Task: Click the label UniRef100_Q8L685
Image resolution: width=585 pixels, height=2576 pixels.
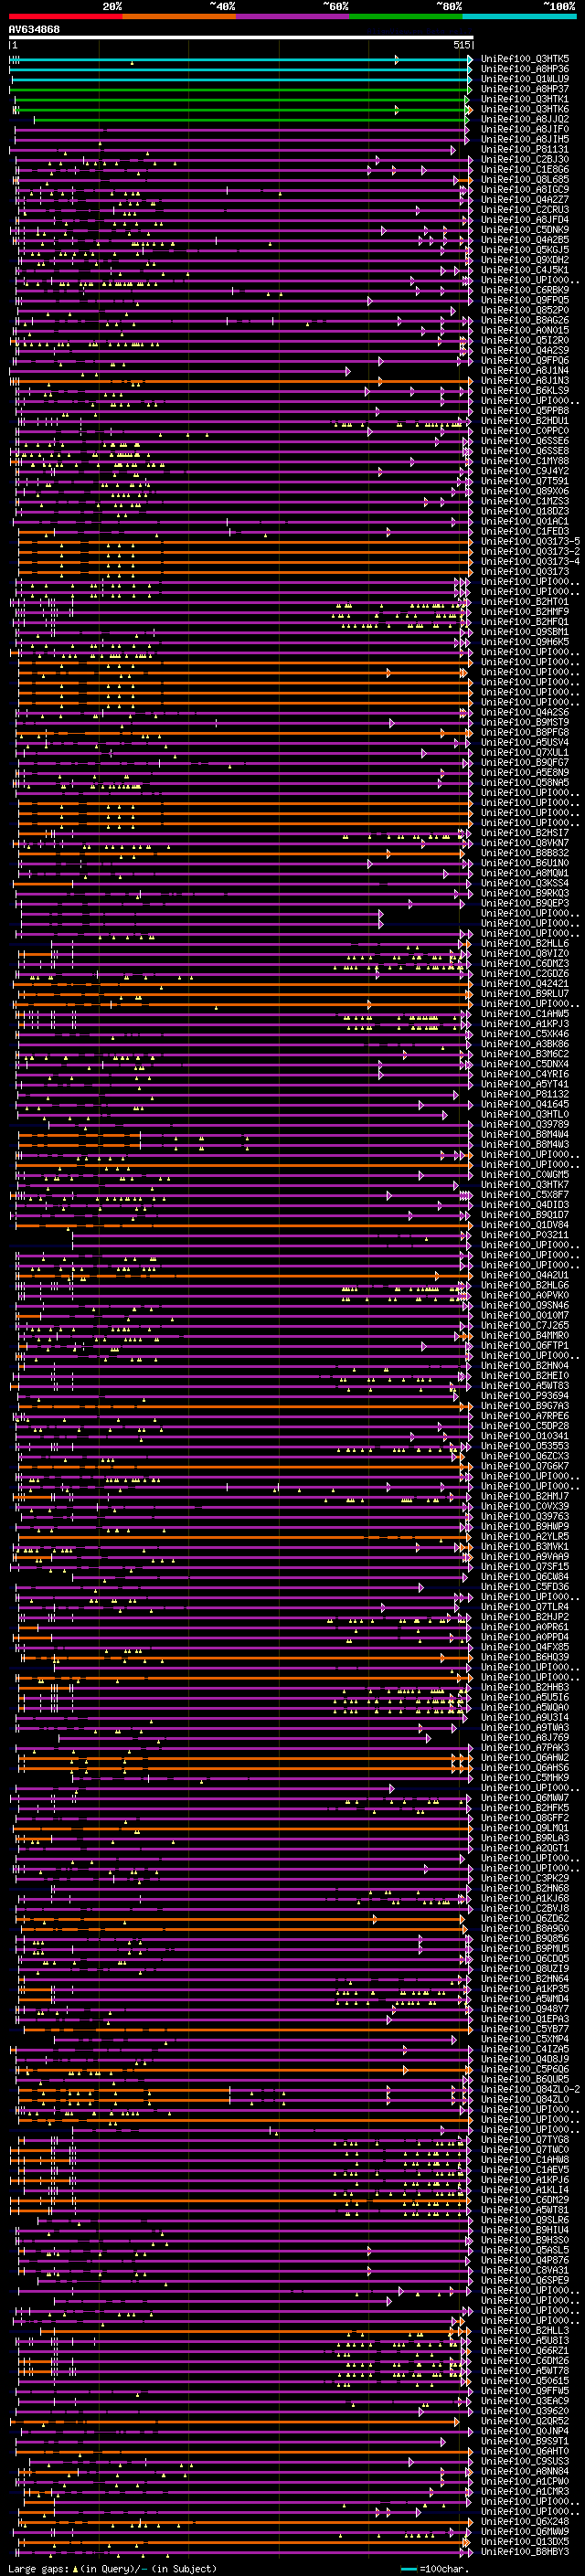Action: pos(525,180)
